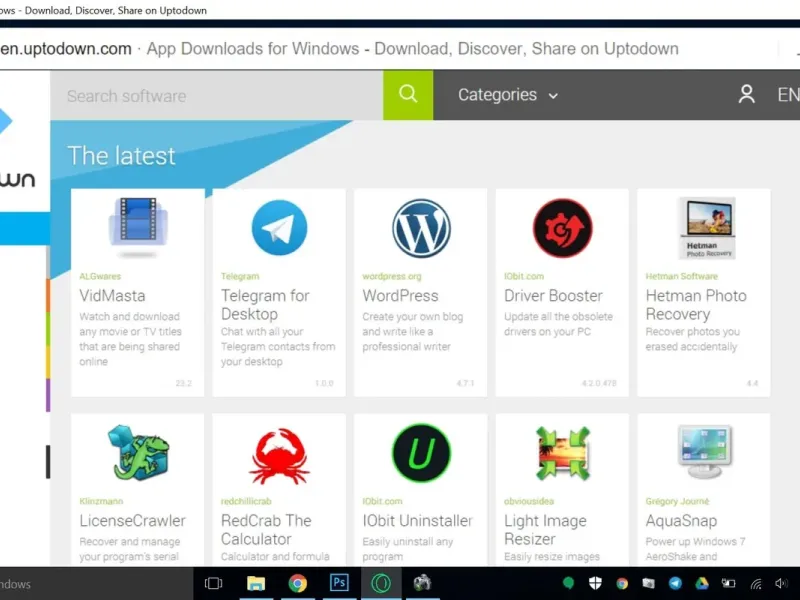Click the battery power tray icon
The image size is (800, 600).
click(x=729, y=583)
